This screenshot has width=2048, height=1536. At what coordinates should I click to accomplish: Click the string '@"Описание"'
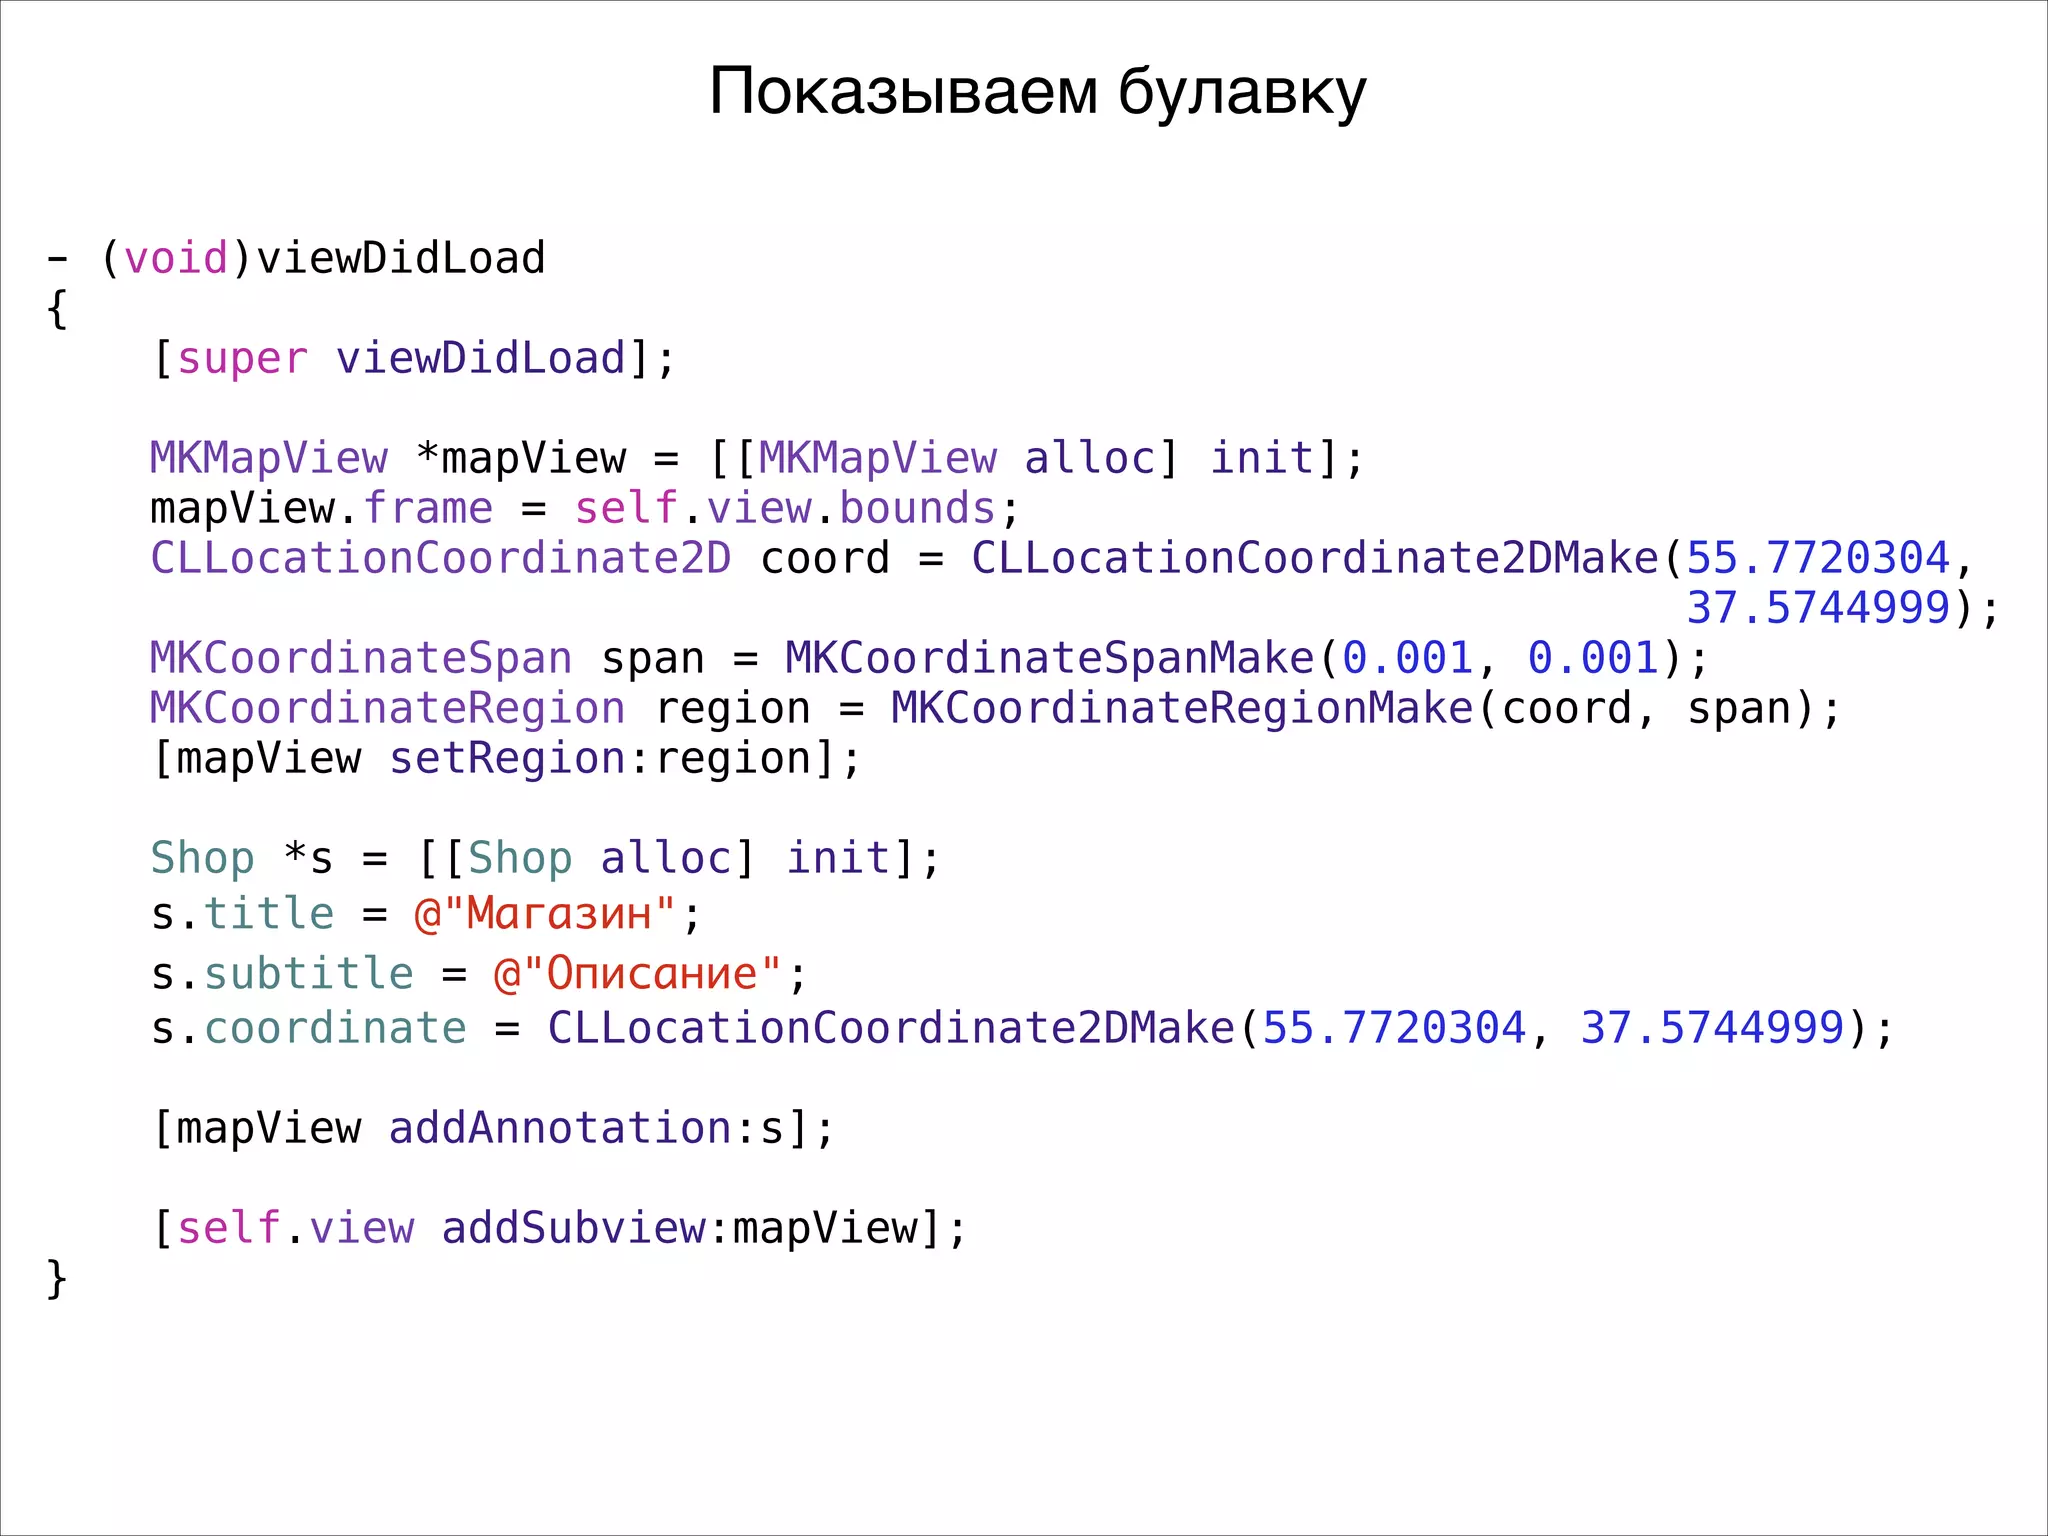(x=638, y=974)
